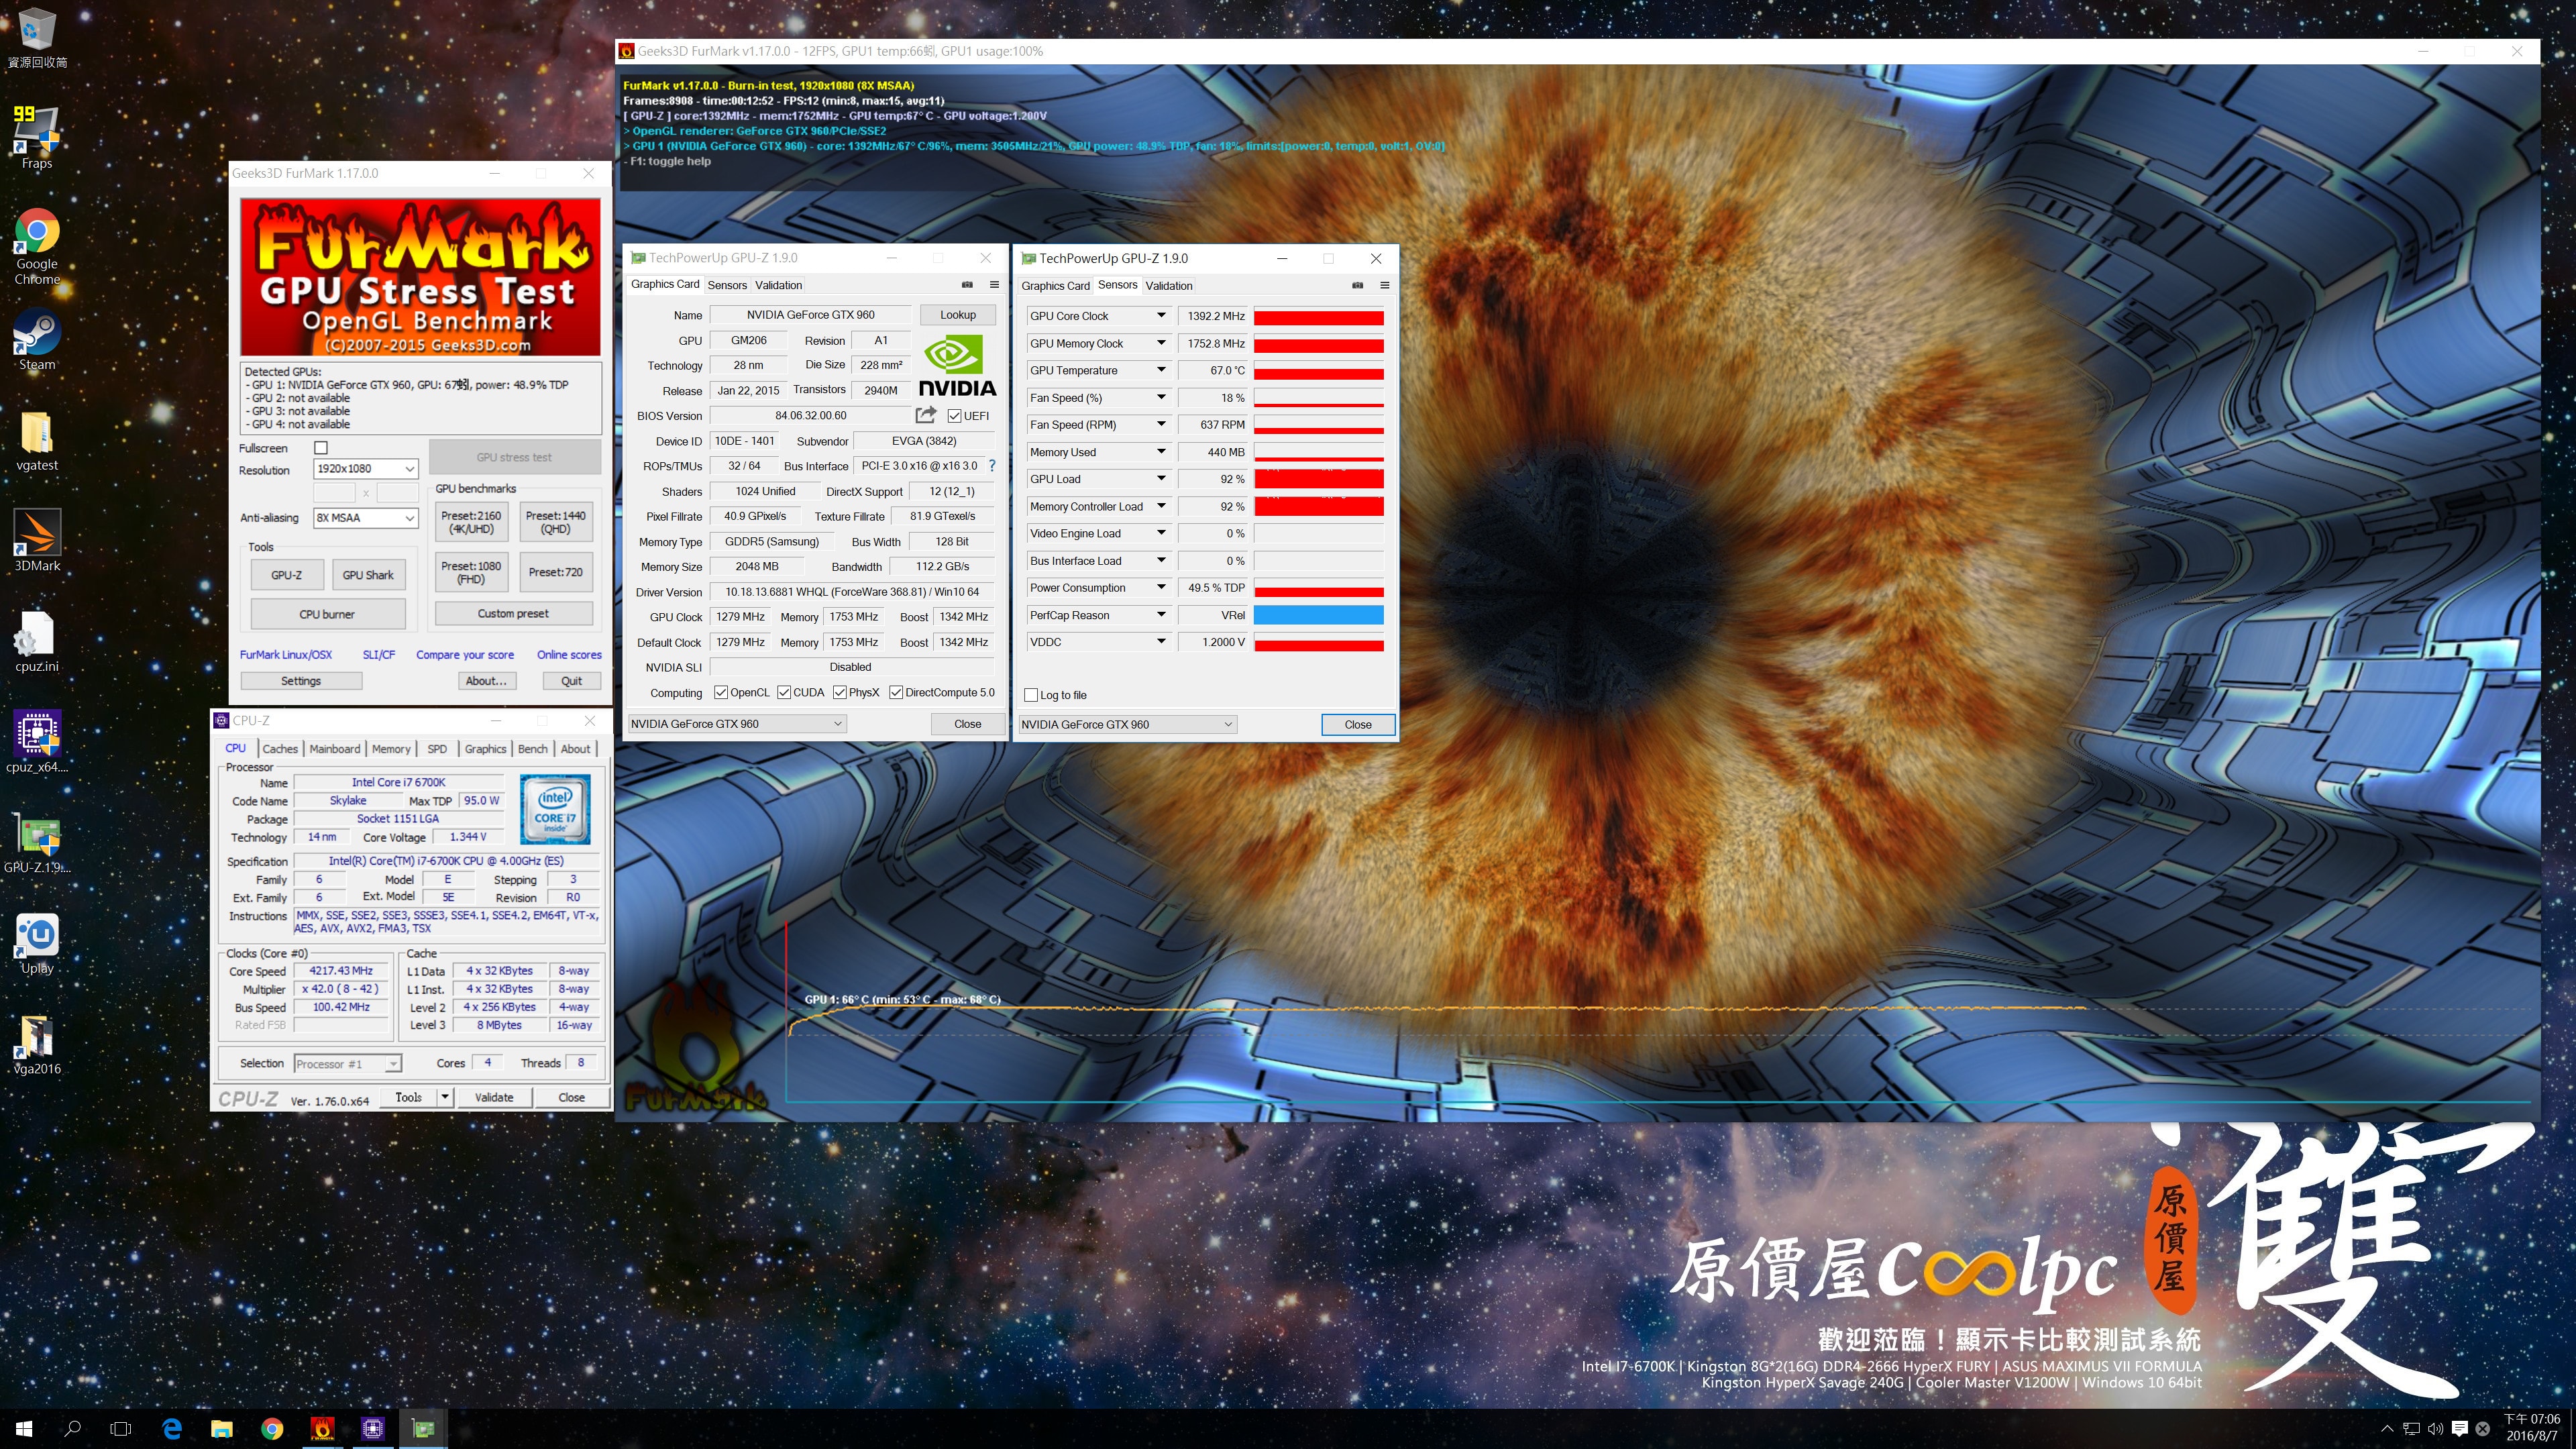
Task: Start the Preset:1080 (FHD) benchmark
Action: click(x=471, y=572)
